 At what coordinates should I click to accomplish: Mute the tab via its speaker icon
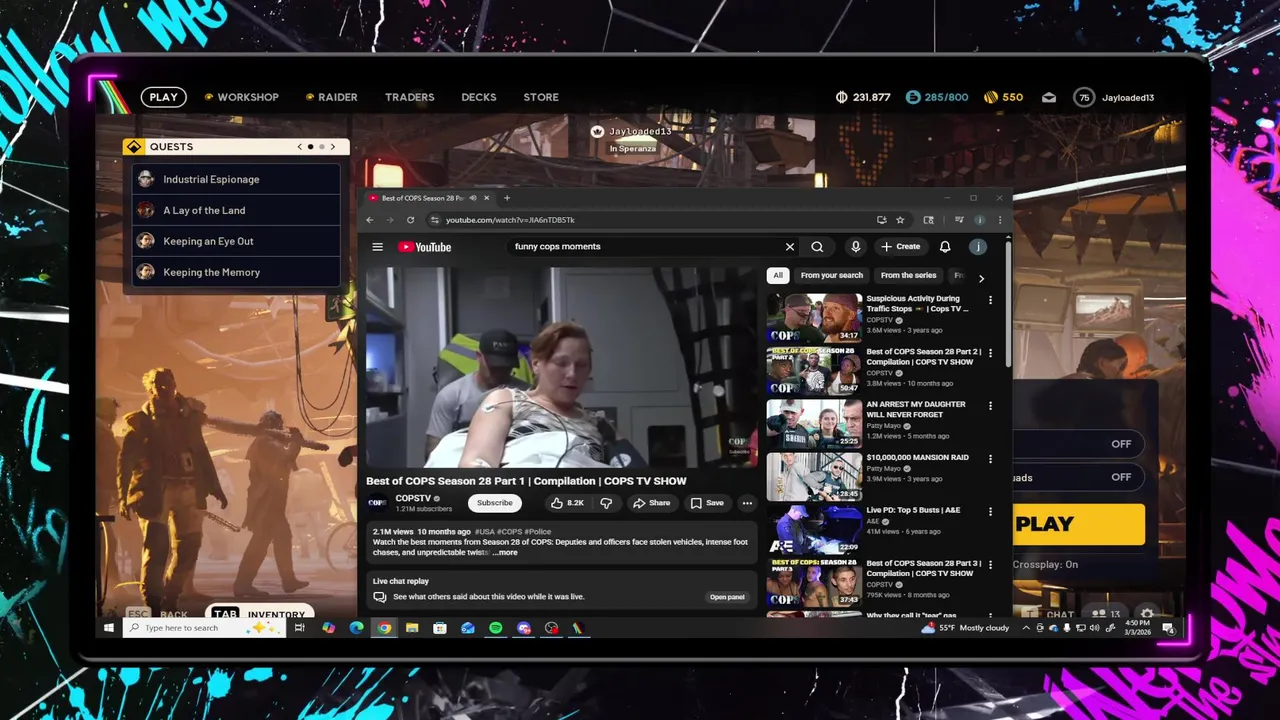click(473, 198)
